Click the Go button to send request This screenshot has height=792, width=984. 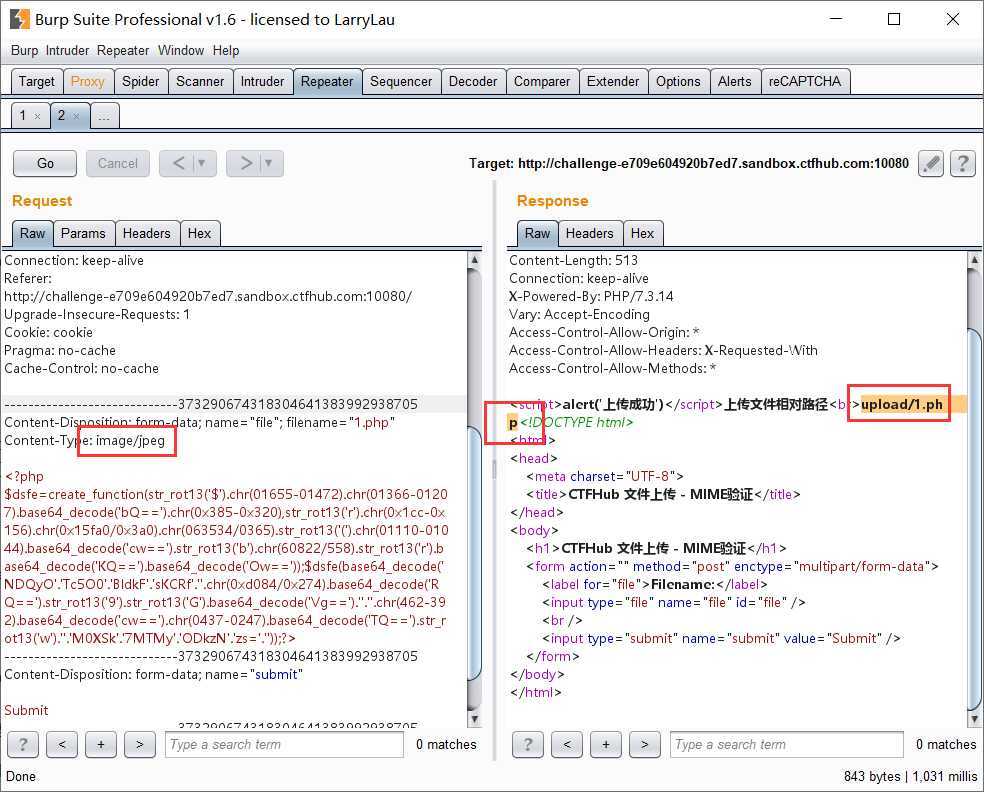point(45,164)
